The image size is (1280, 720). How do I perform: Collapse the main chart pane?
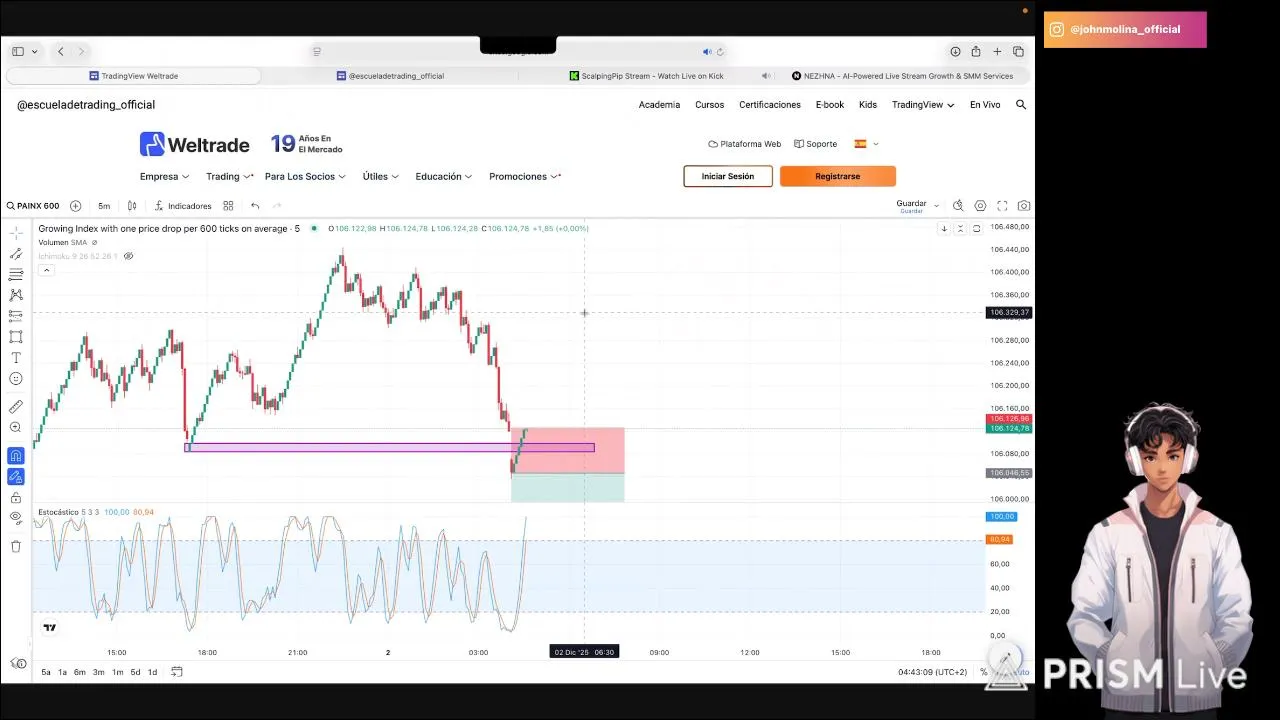tap(960, 229)
